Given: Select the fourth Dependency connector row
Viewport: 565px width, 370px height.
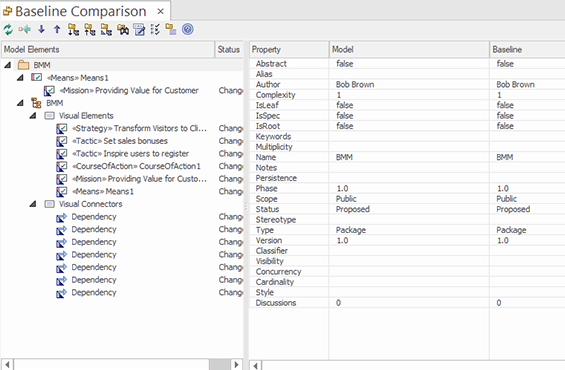Looking at the screenshot, I should tap(94, 255).
